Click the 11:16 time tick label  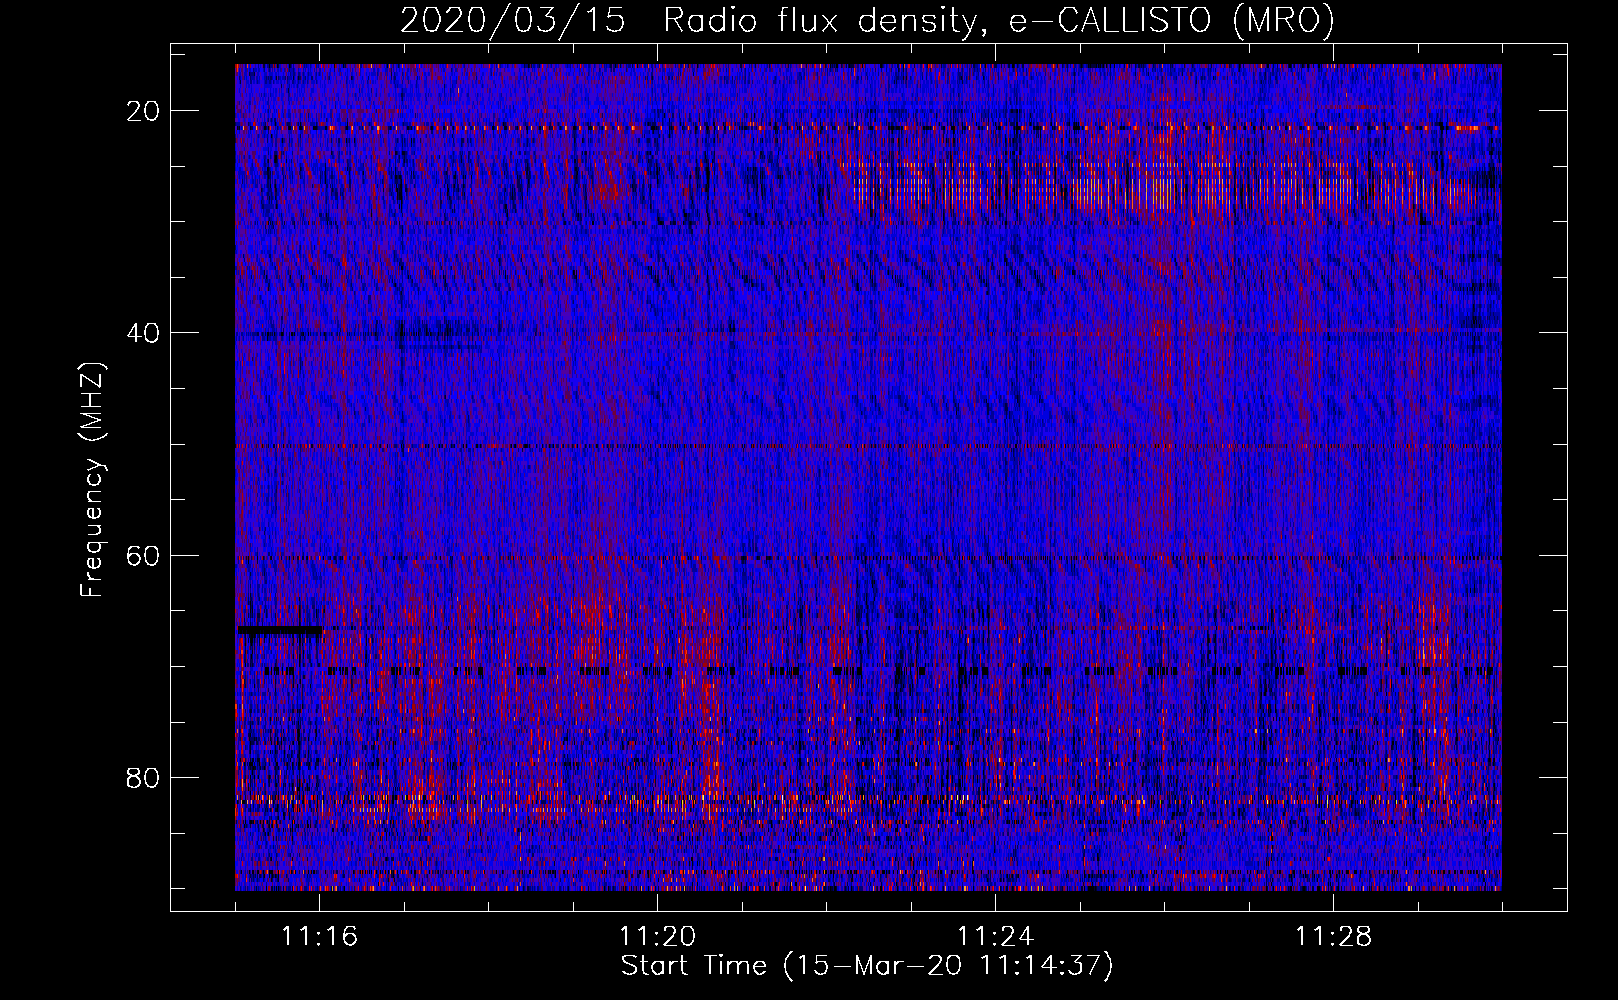click(319, 937)
